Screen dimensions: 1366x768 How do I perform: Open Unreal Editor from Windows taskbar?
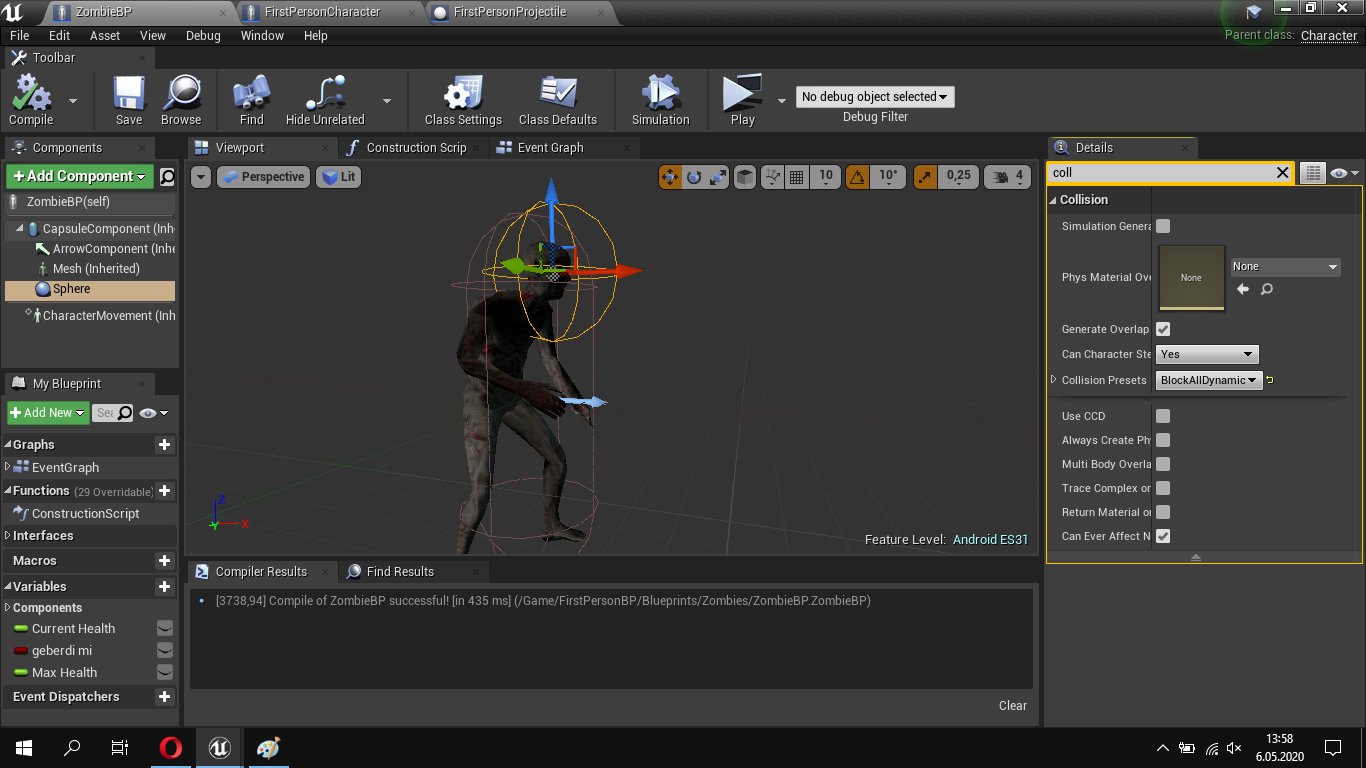[x=219, y=747]
